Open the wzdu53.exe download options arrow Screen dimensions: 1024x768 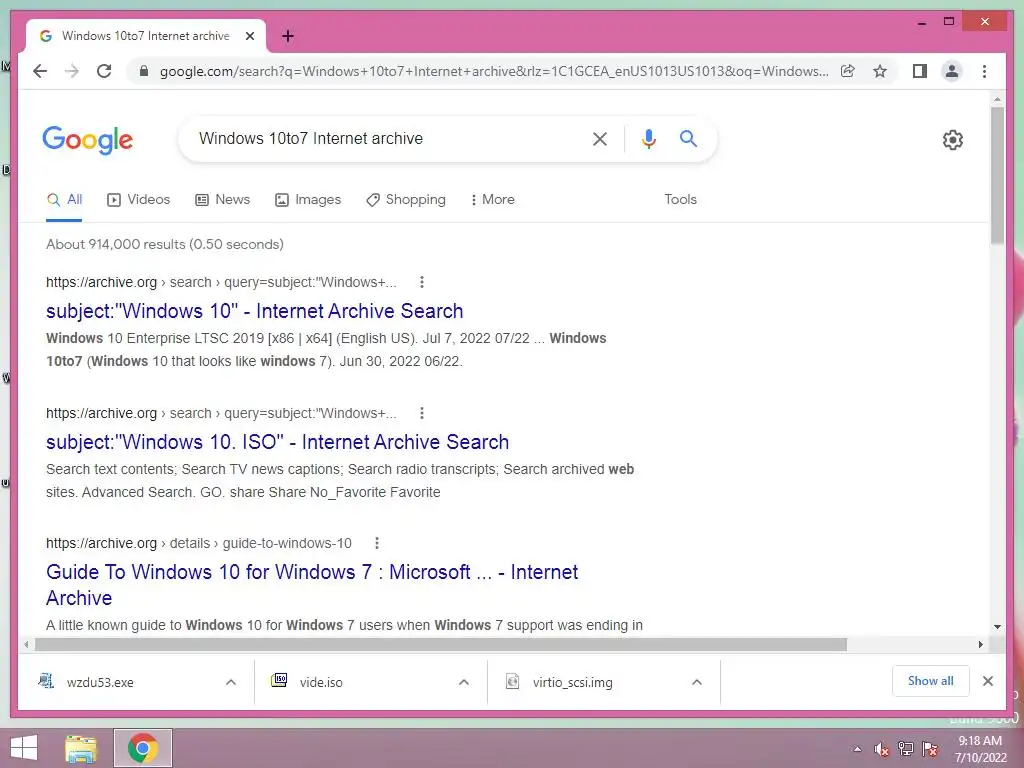click(x=231, y=682)
